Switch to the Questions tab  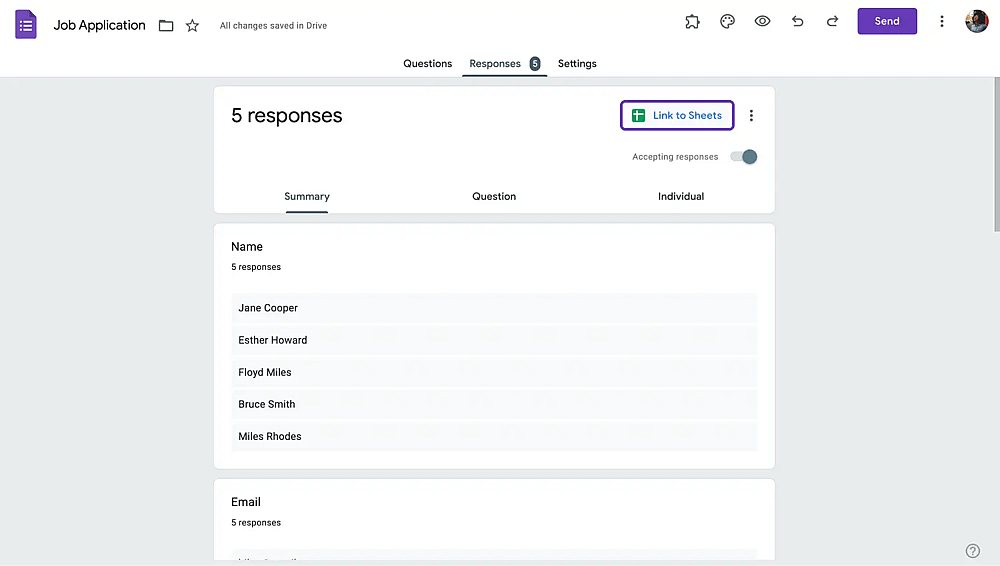pos(427,64)
